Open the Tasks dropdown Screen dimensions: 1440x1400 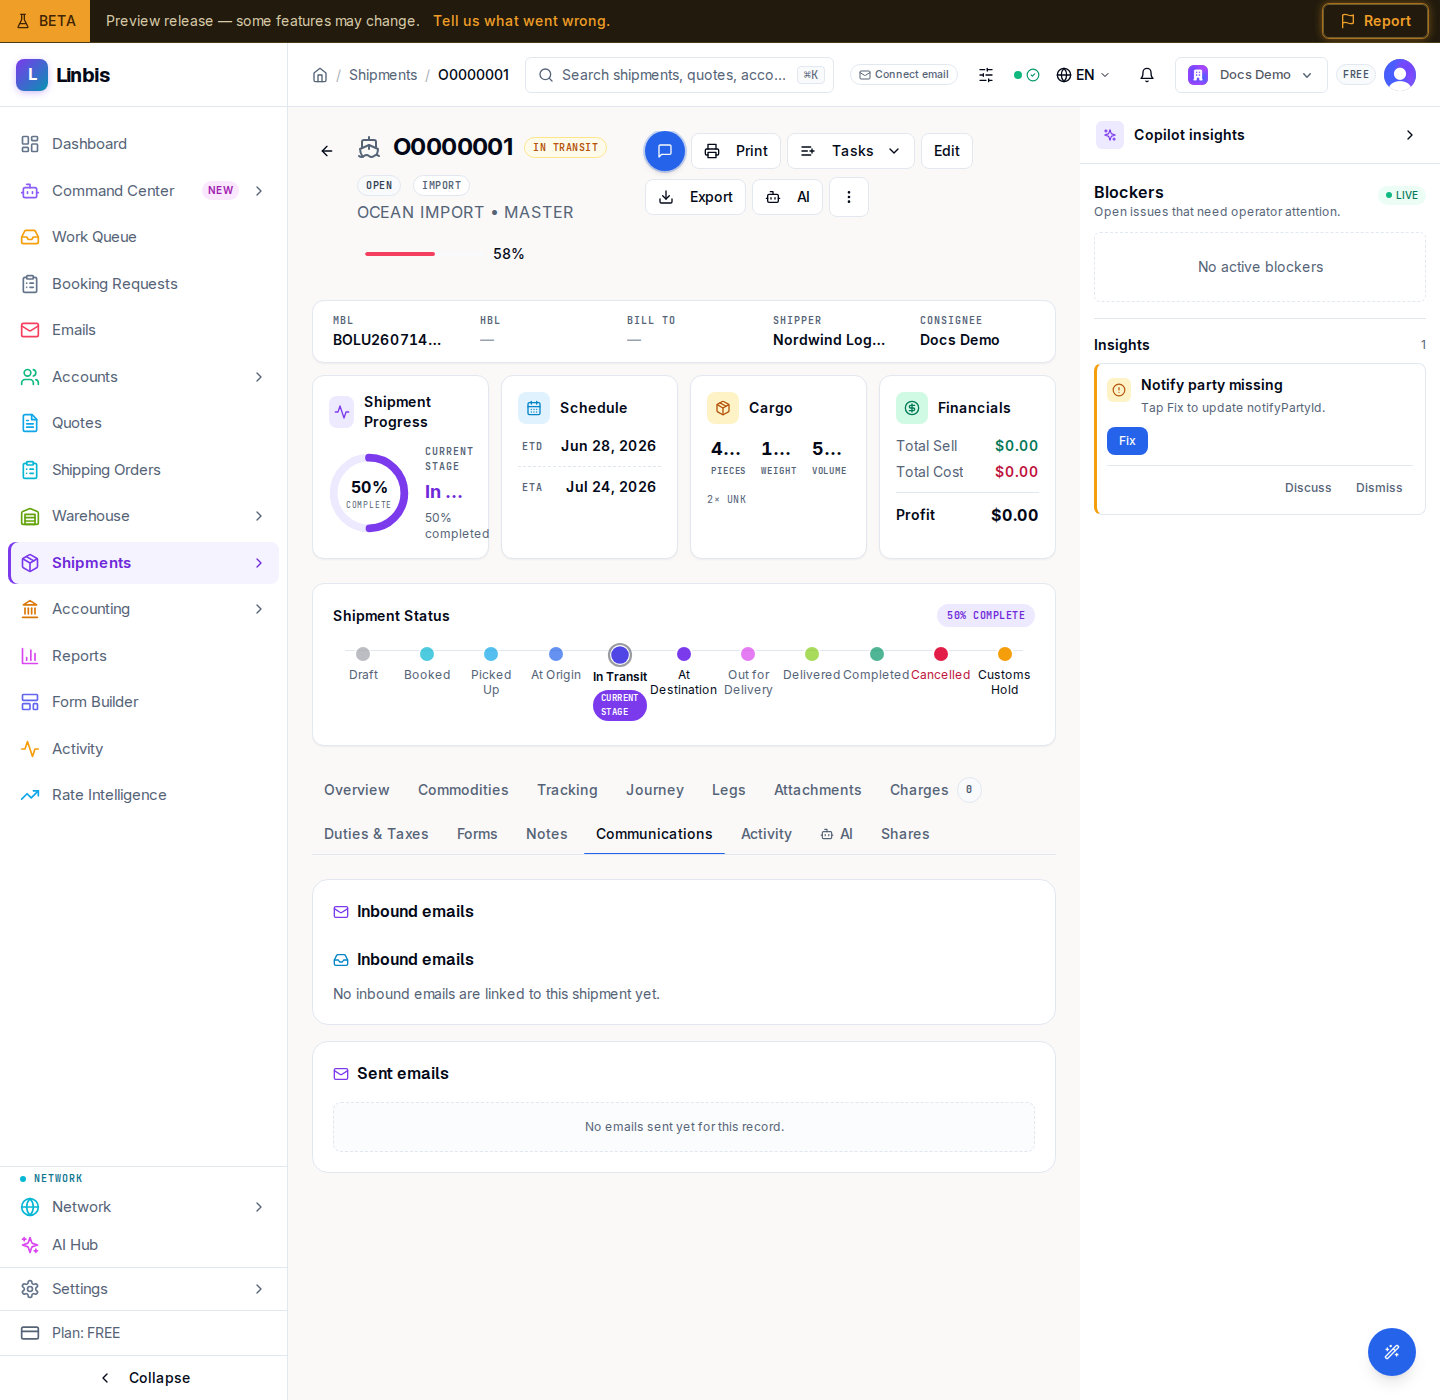coord(851,151)
